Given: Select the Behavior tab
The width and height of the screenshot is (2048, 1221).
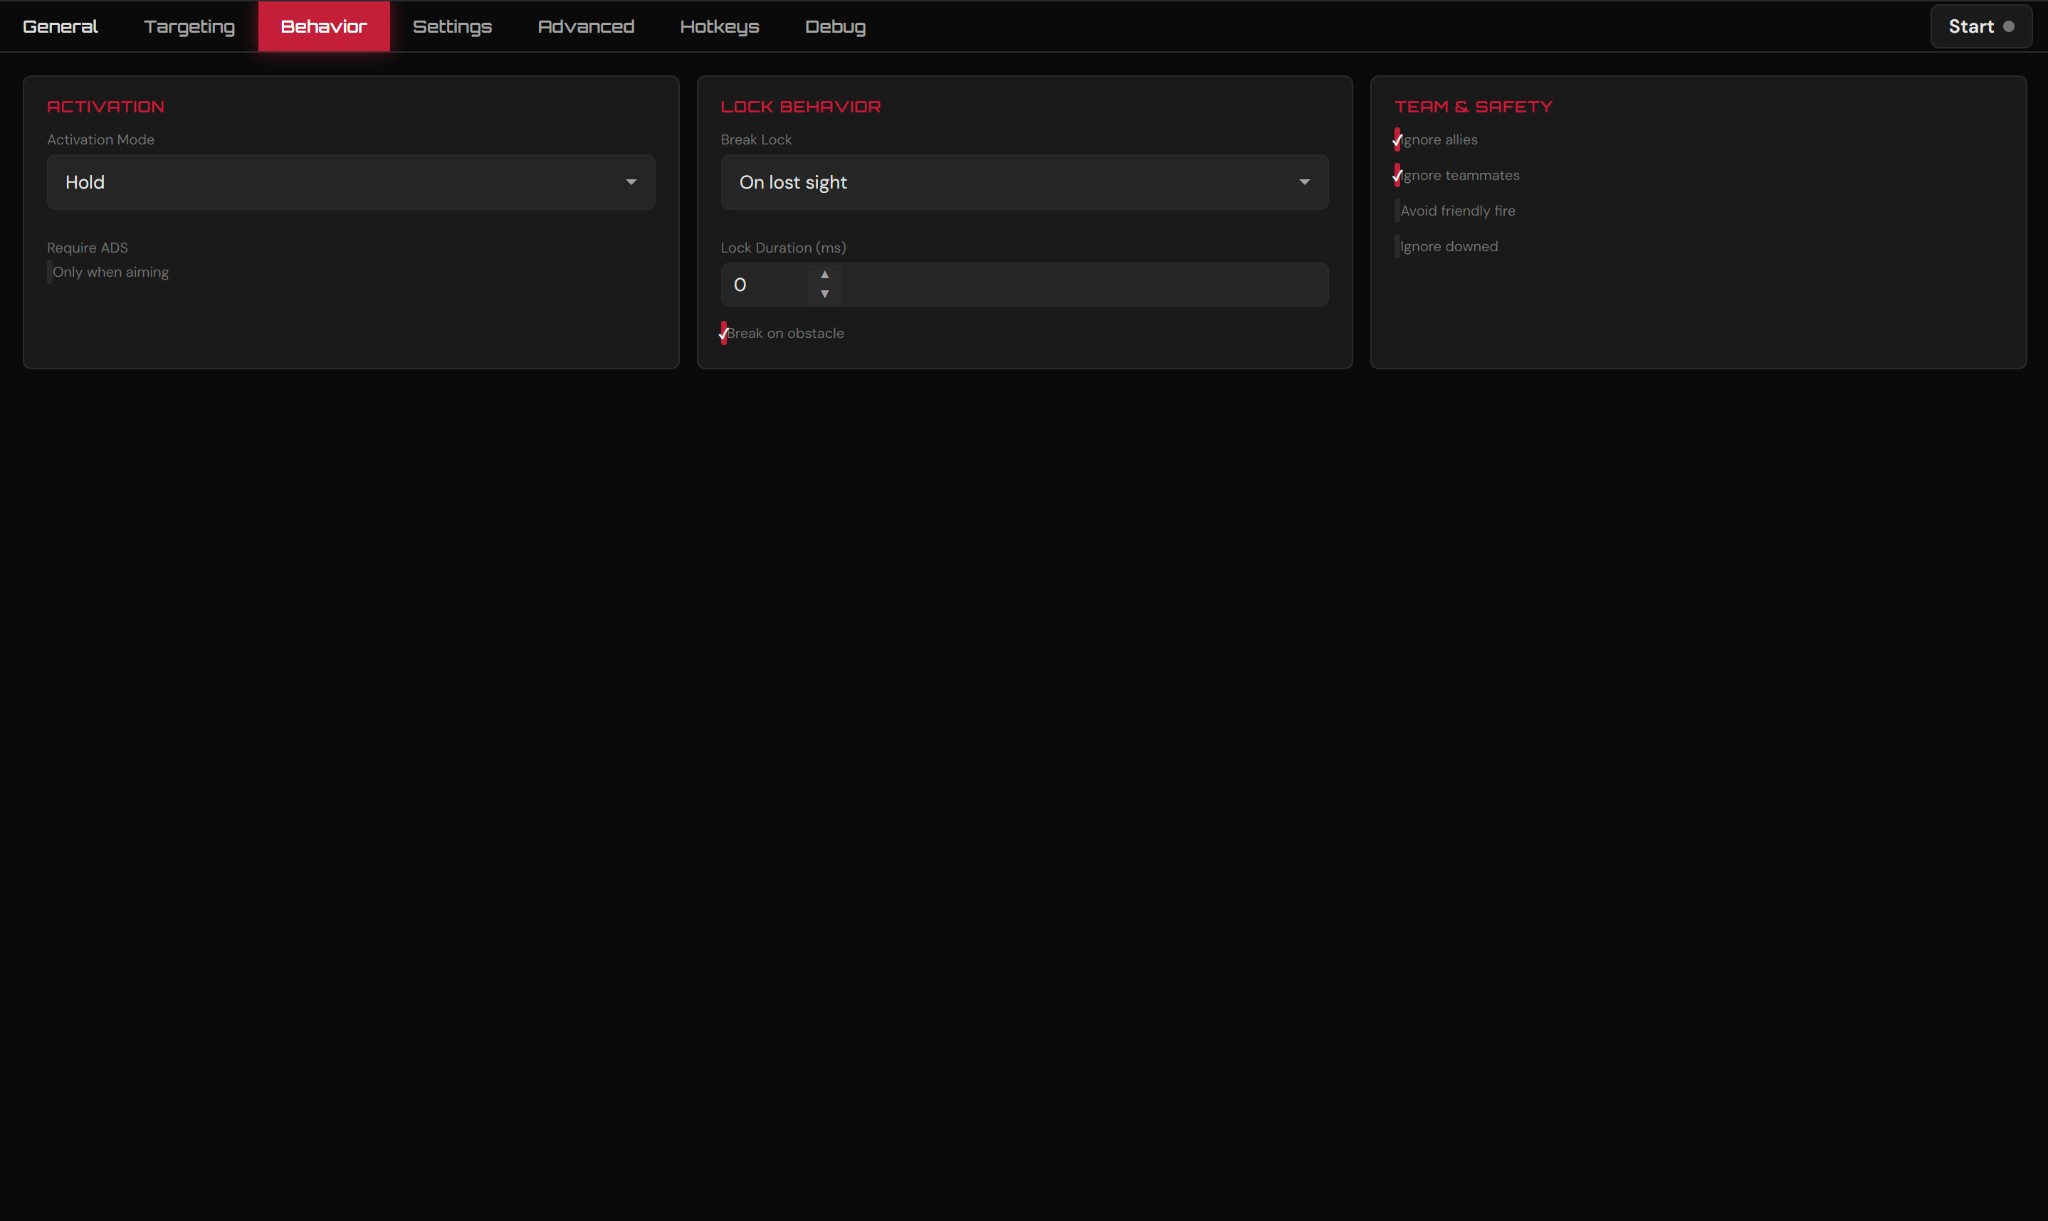Looking at the screenshot, I should click(x=323, y=27).
